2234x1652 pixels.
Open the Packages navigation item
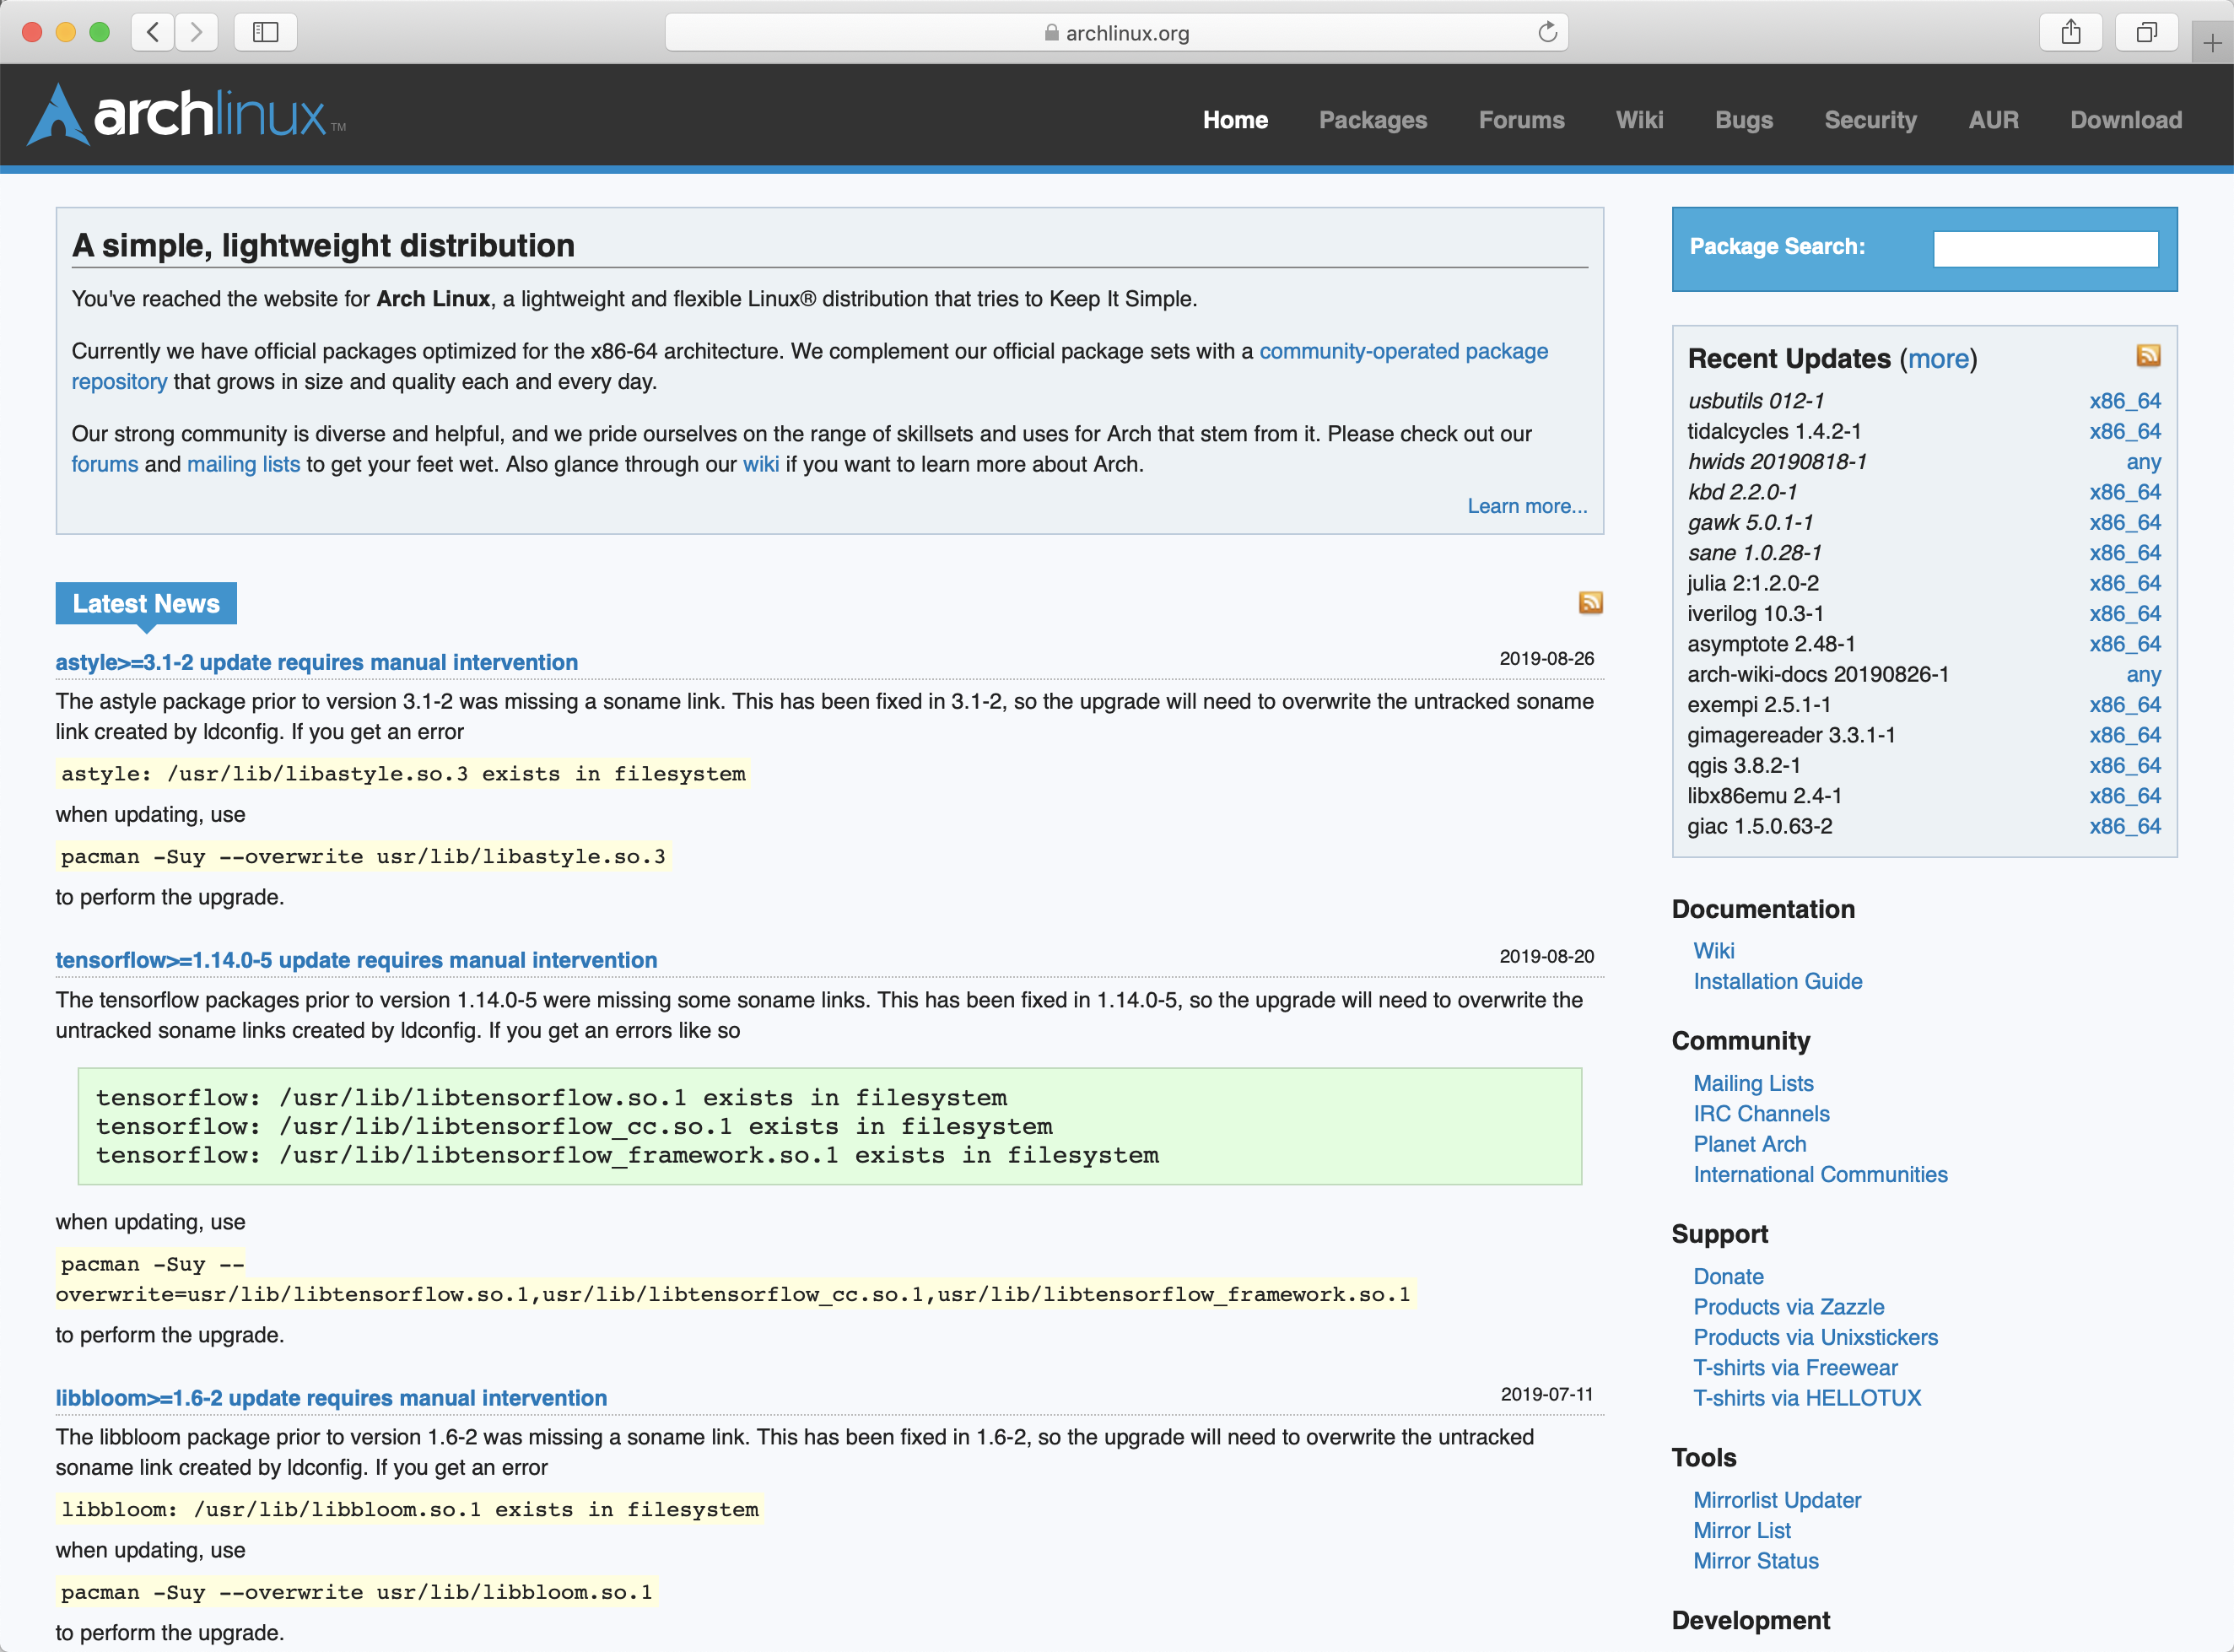tap(1373, 120)
